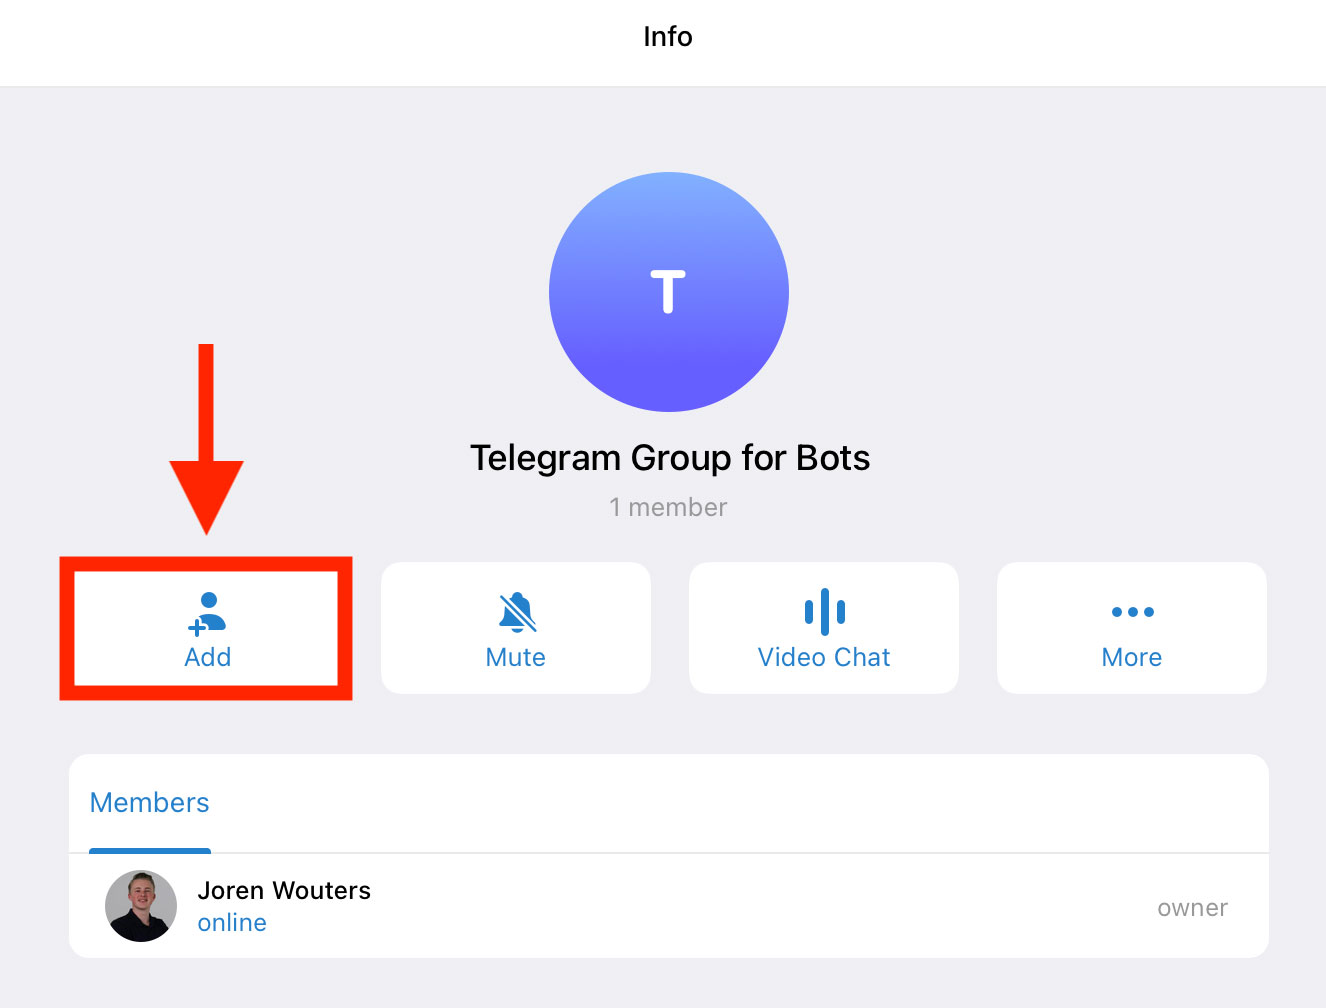Select the Members tab
The height and width of the screenshot is (1008, 1326).
(150, 803)
